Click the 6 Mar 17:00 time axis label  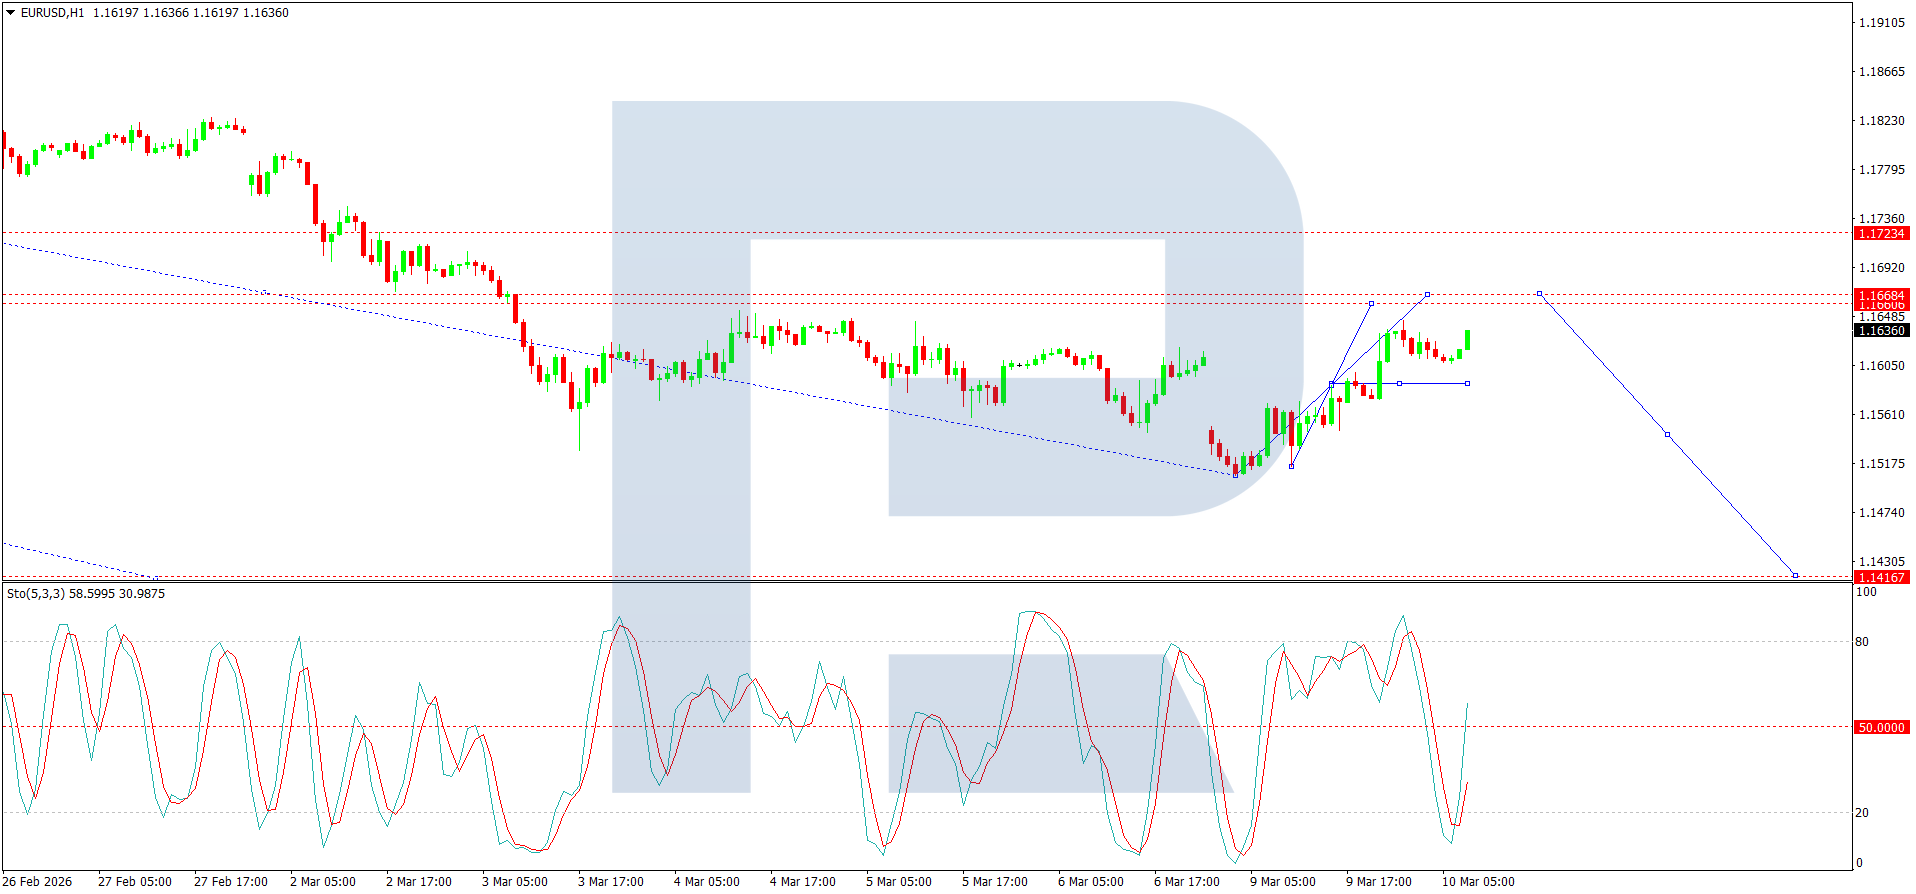coord(1186,881)
